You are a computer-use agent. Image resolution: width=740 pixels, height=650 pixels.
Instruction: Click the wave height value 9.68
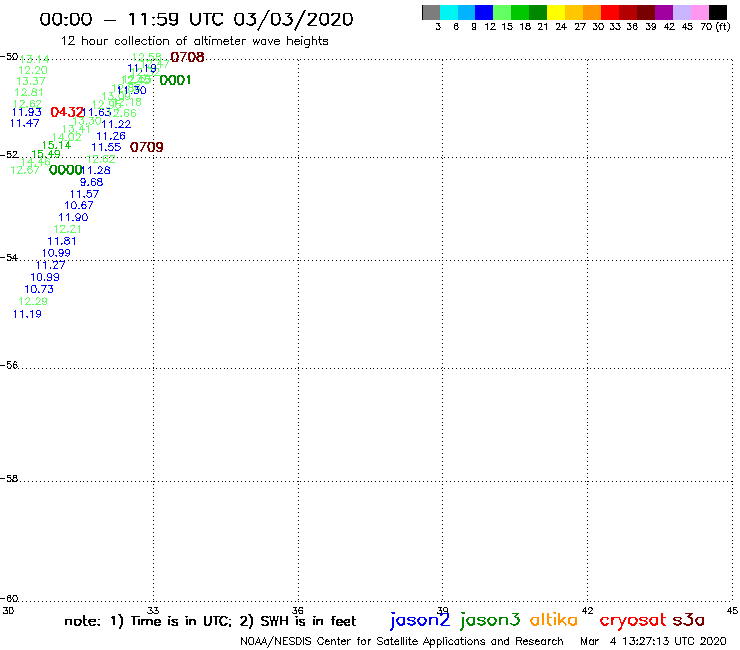coord(91,182)
